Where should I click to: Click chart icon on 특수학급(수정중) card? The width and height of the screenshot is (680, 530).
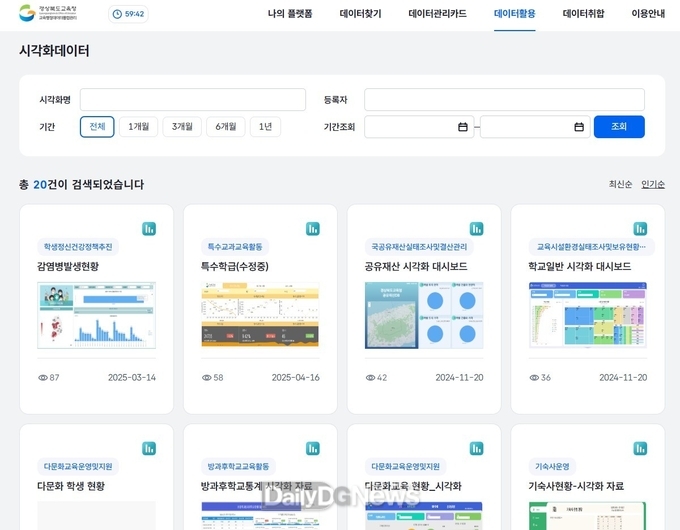[x=313, y=229]
